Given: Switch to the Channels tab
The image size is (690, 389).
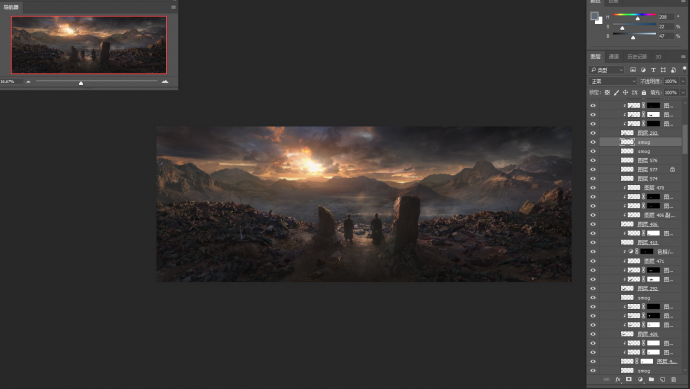Looking at the screenshot, I should 614,57.
